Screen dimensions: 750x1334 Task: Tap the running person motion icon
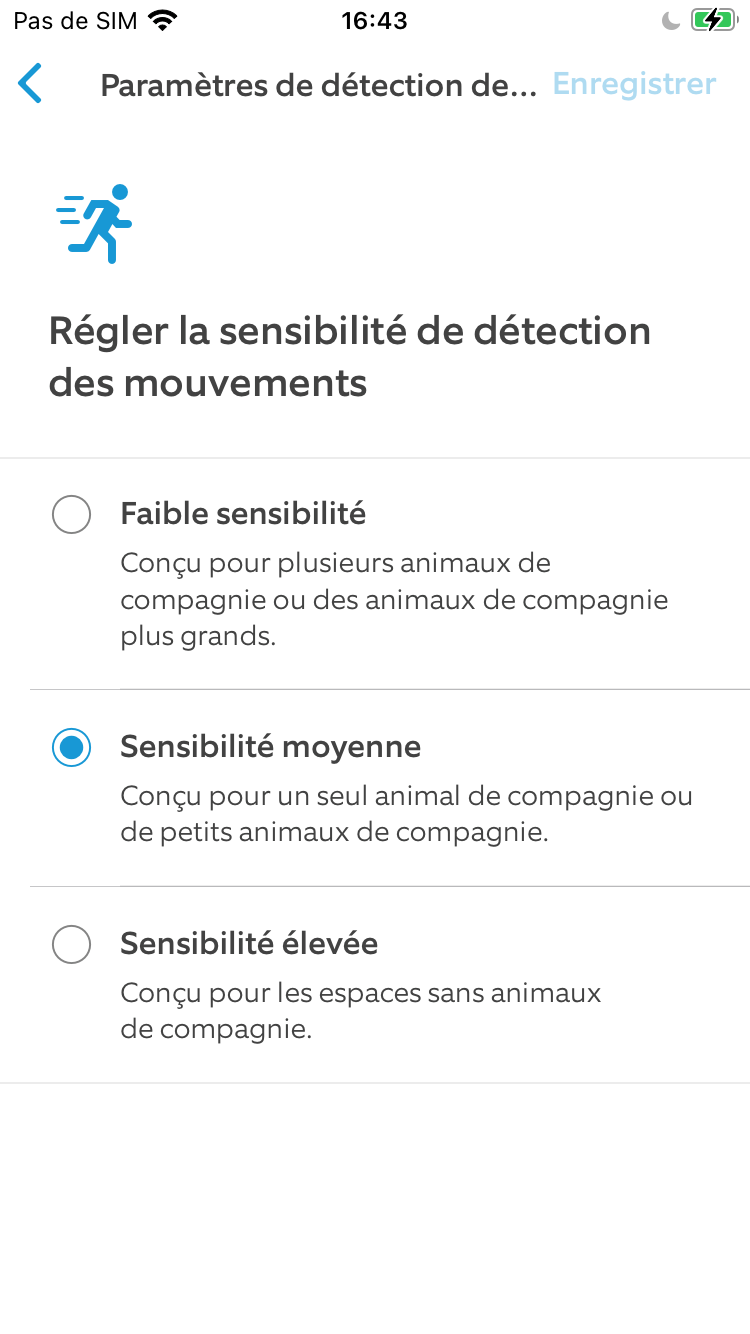[x=95, y=224]
